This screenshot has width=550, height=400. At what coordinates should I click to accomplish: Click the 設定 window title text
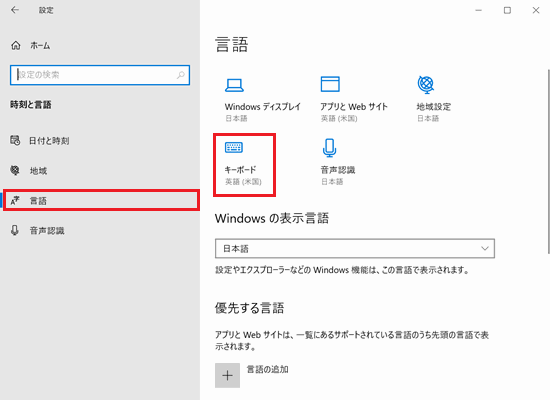point(46,10)
